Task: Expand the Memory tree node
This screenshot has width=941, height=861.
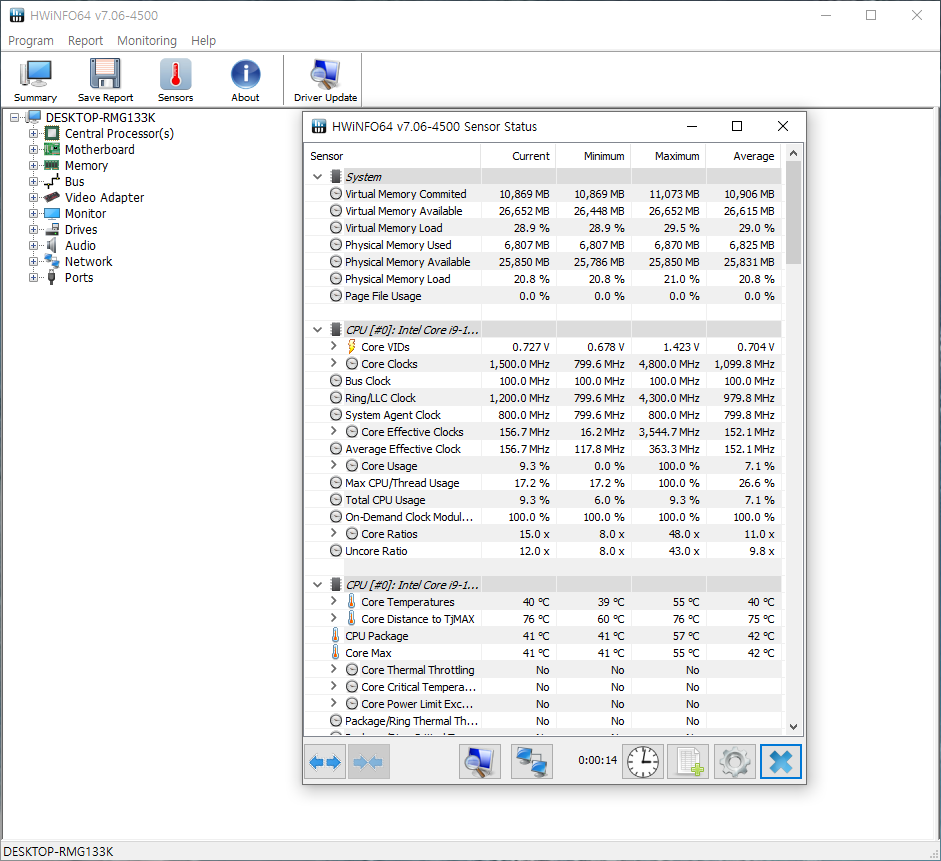Action: 34,166
